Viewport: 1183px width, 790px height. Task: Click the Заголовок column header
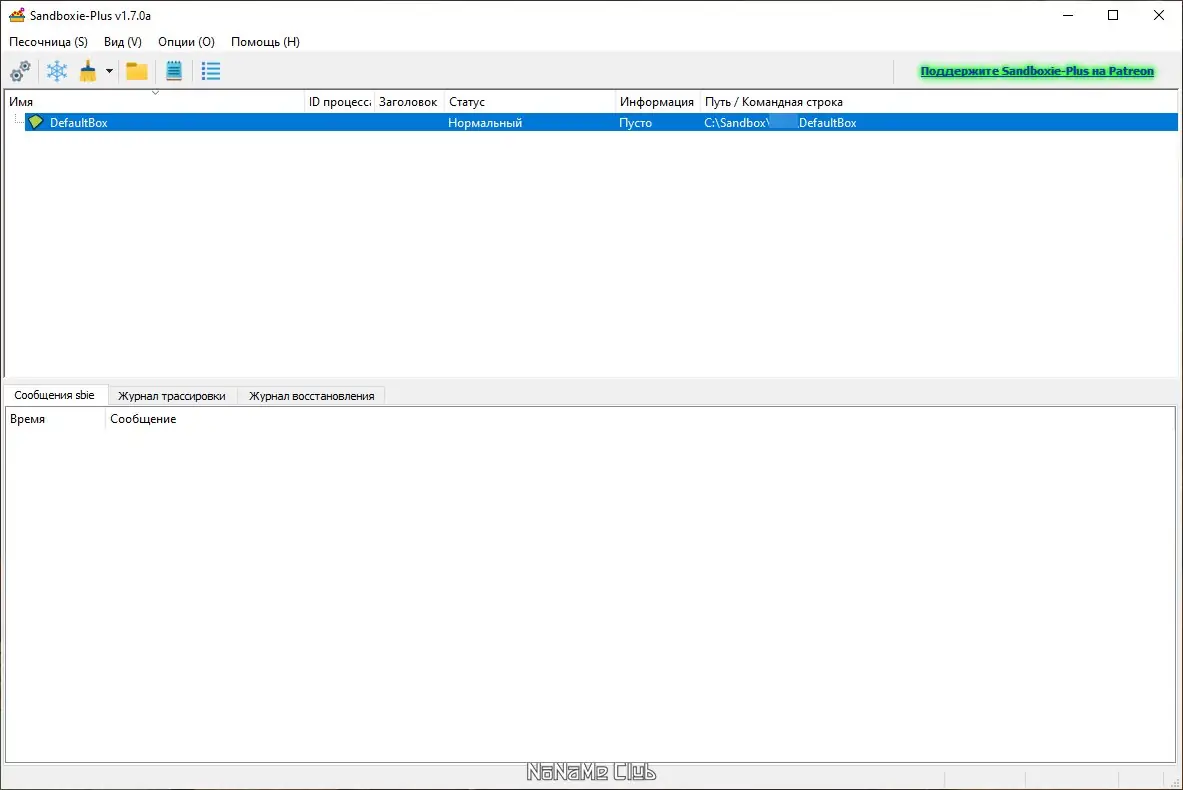[x=409, y=101]
